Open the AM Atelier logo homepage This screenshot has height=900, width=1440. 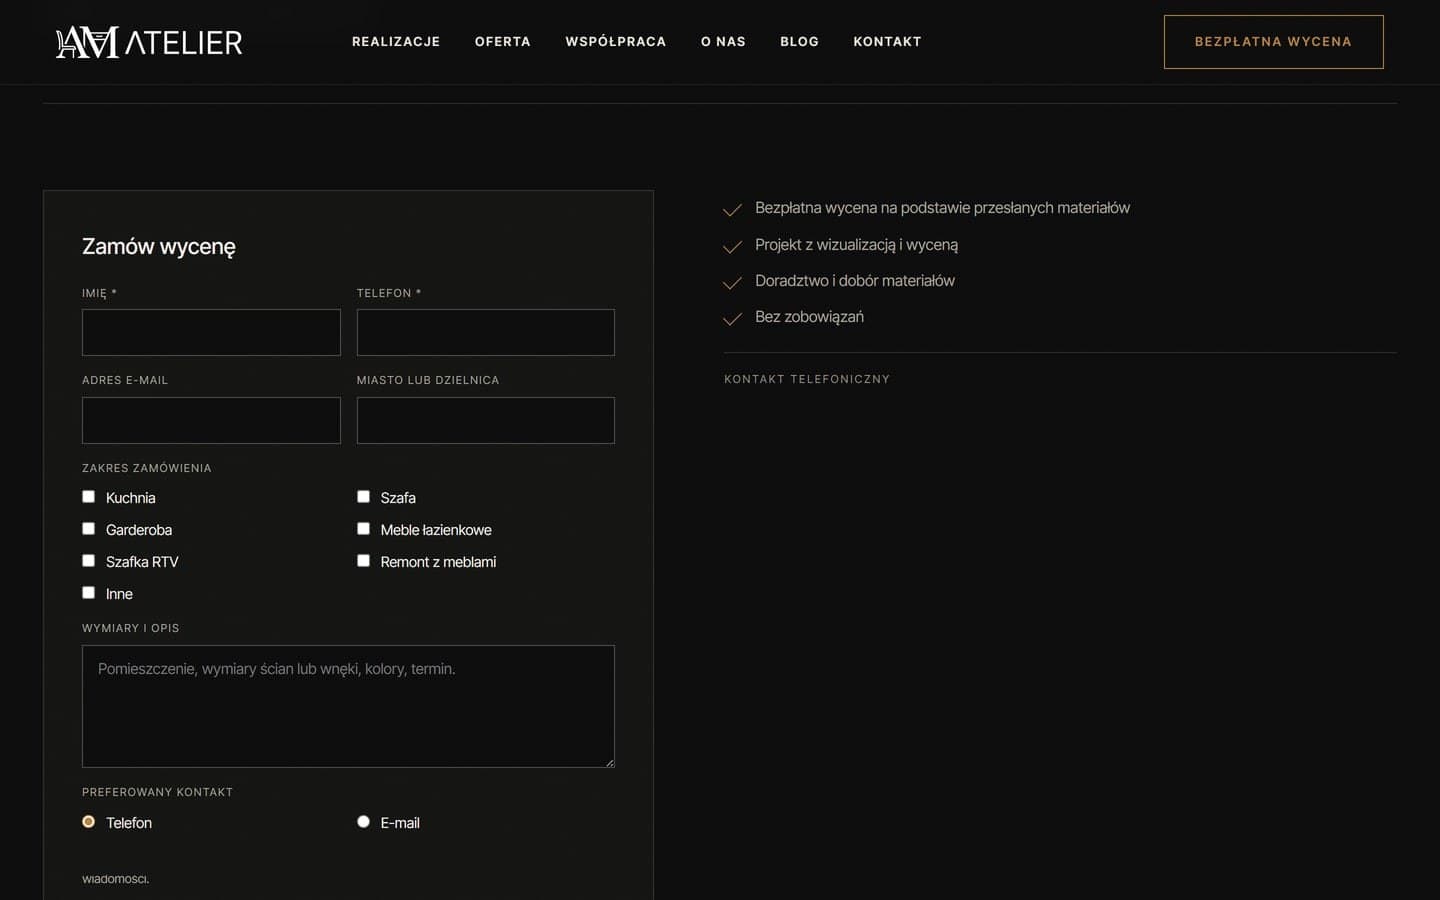(x=149, y=42)
